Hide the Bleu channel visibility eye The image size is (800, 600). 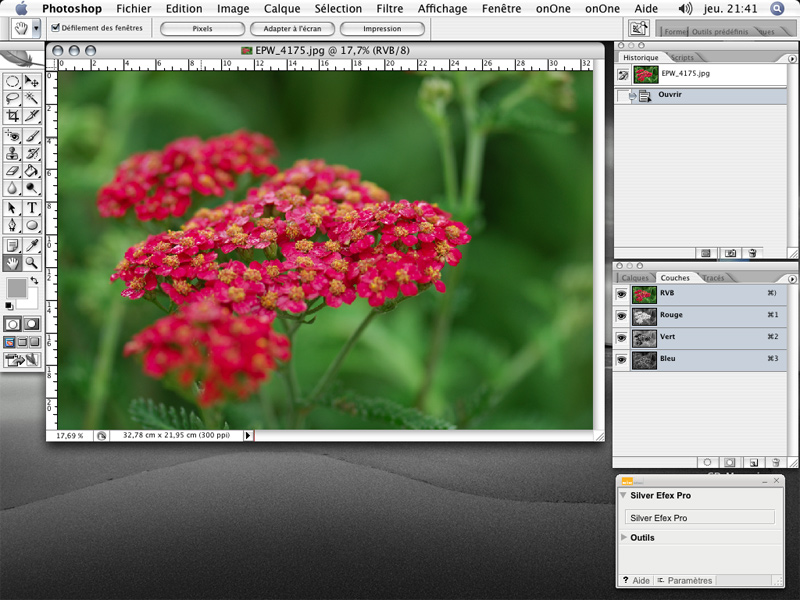621,360
